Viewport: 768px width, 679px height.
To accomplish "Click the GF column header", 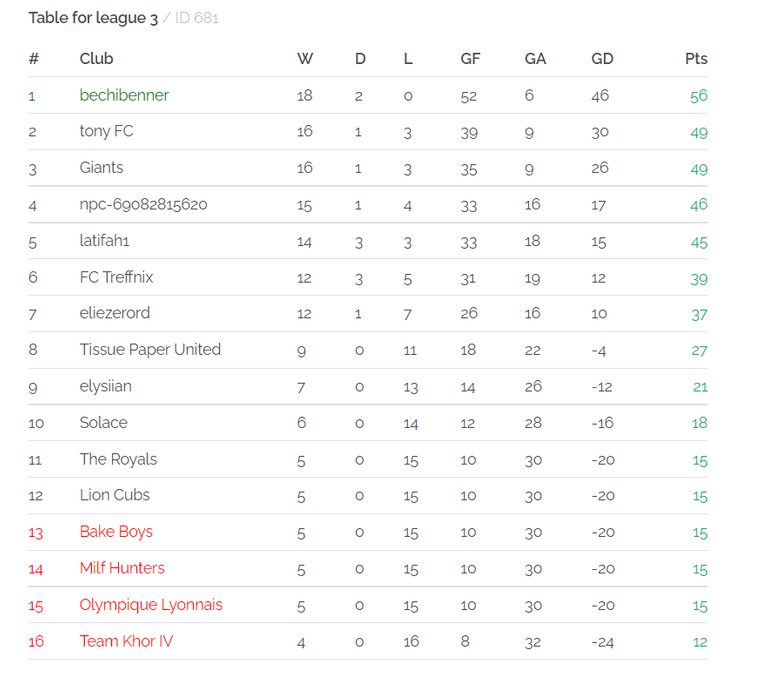I will (470, 59).
